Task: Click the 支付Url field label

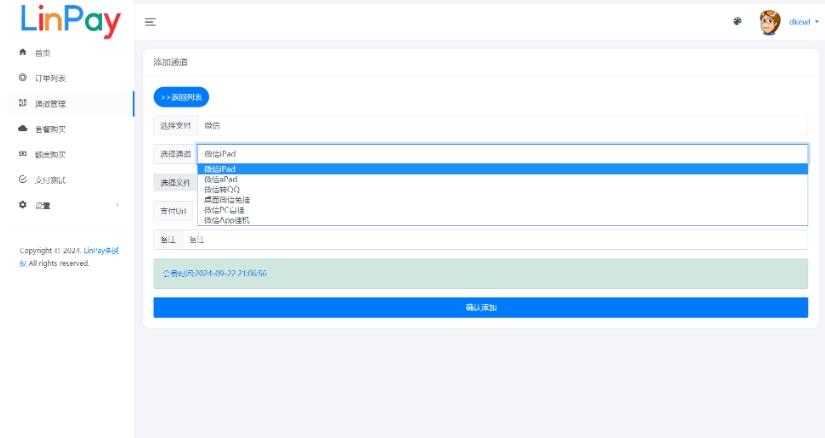Action: pos(173,211)
